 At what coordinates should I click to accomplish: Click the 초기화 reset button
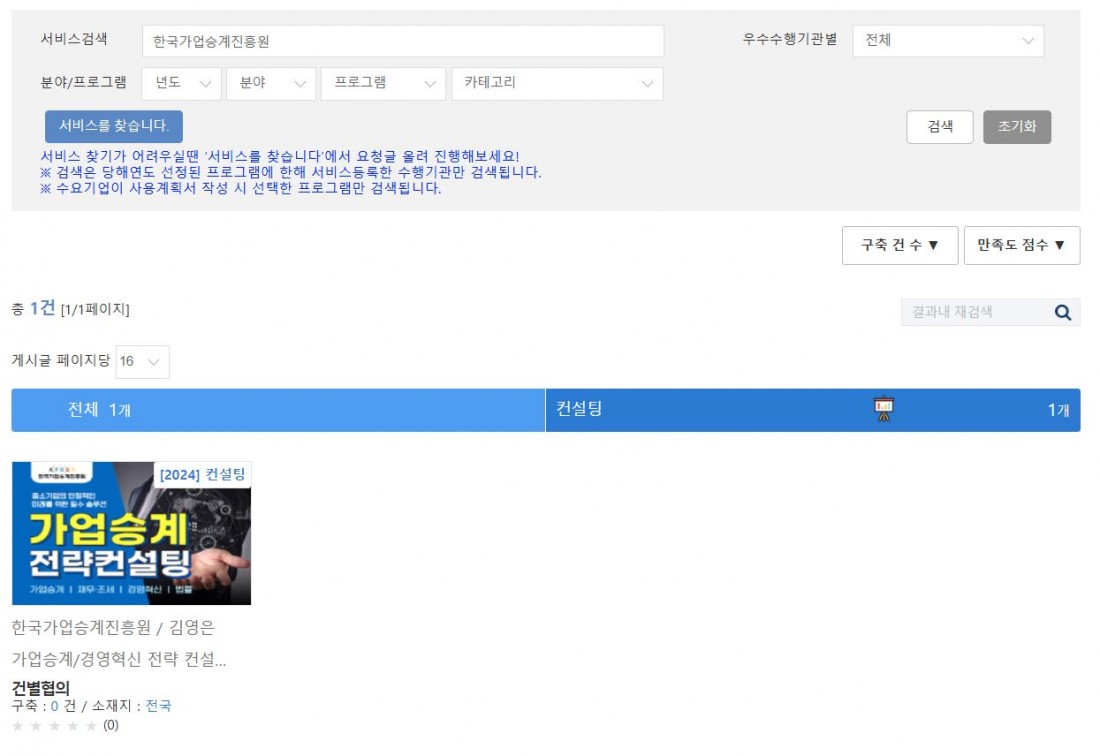pos(1016,127)
